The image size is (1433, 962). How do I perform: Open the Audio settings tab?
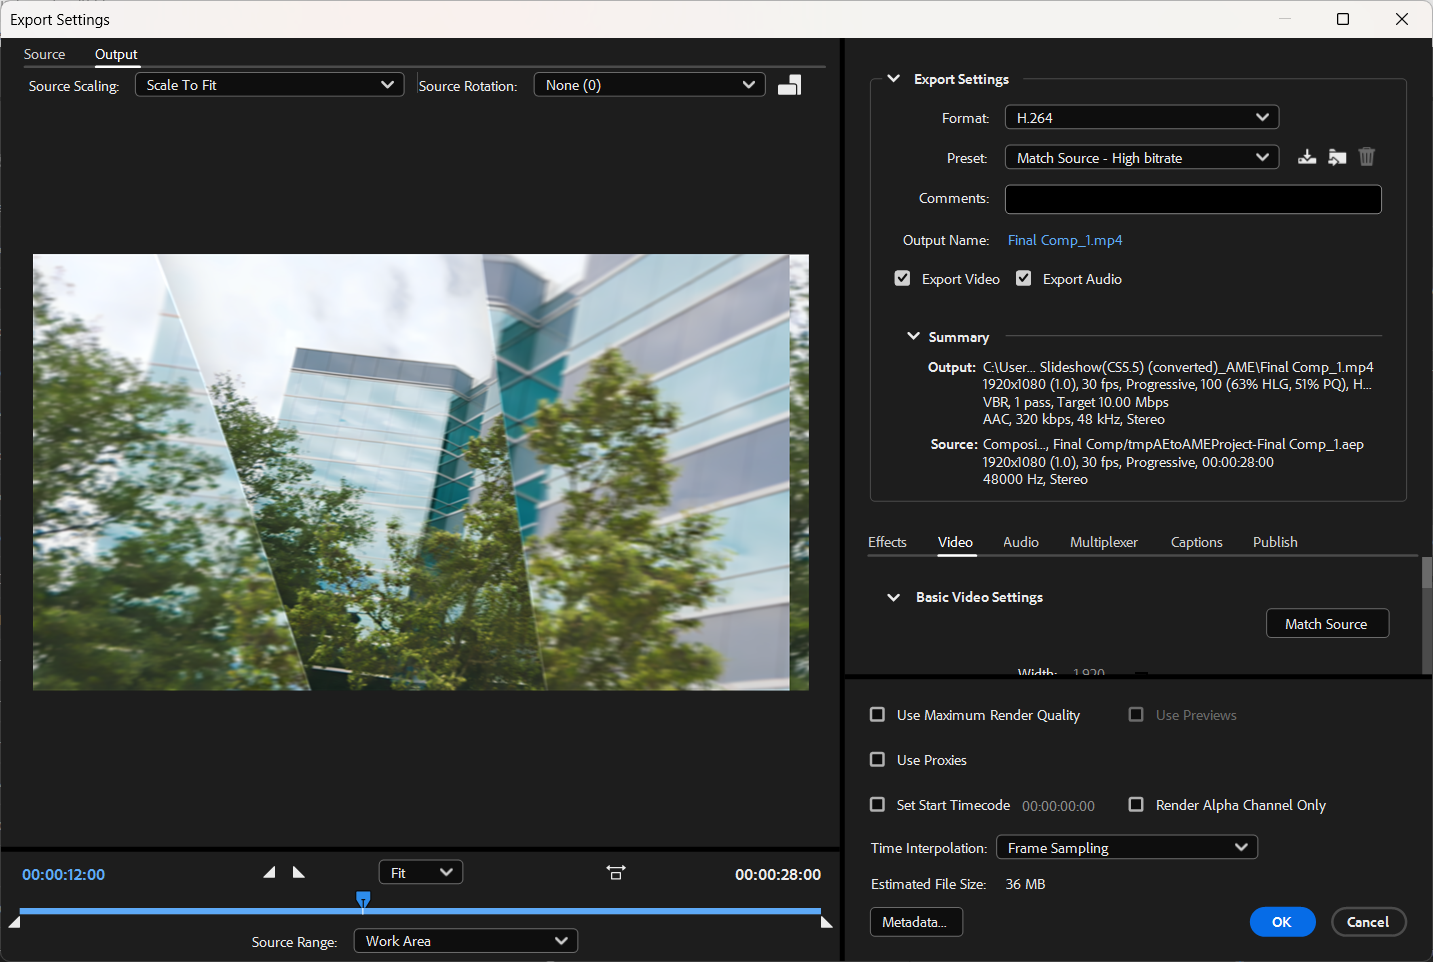click(1020, 542)
